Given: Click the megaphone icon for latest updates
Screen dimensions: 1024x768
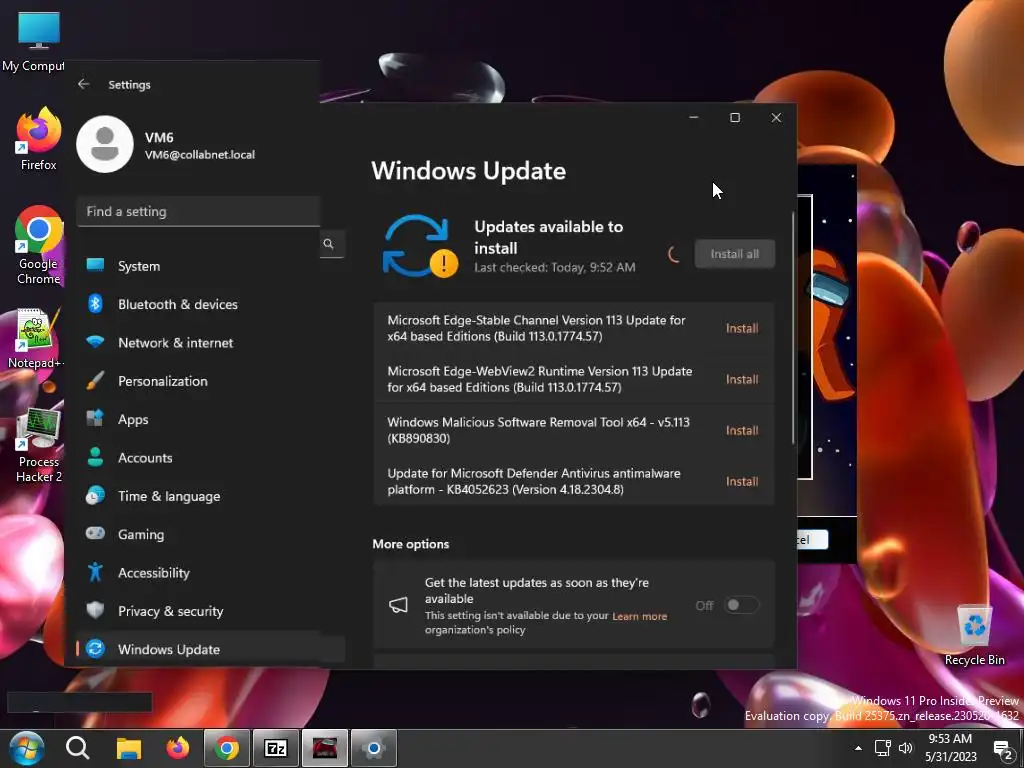Looking at the screenshot, I should coord(398,605).
